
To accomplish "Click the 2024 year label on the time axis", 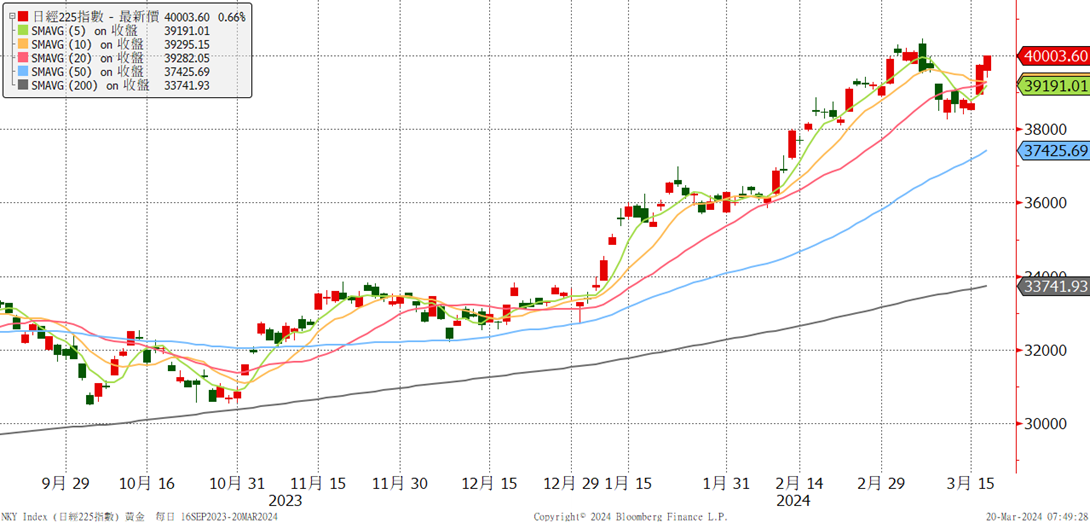I will point(792,500).
